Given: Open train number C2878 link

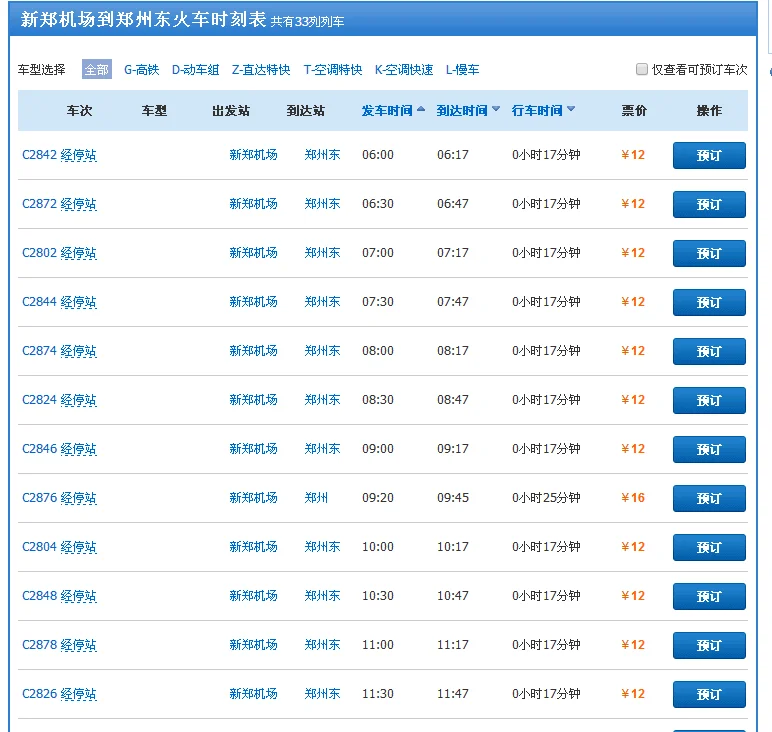Looking at the screenshot, I should coord(39,645).
